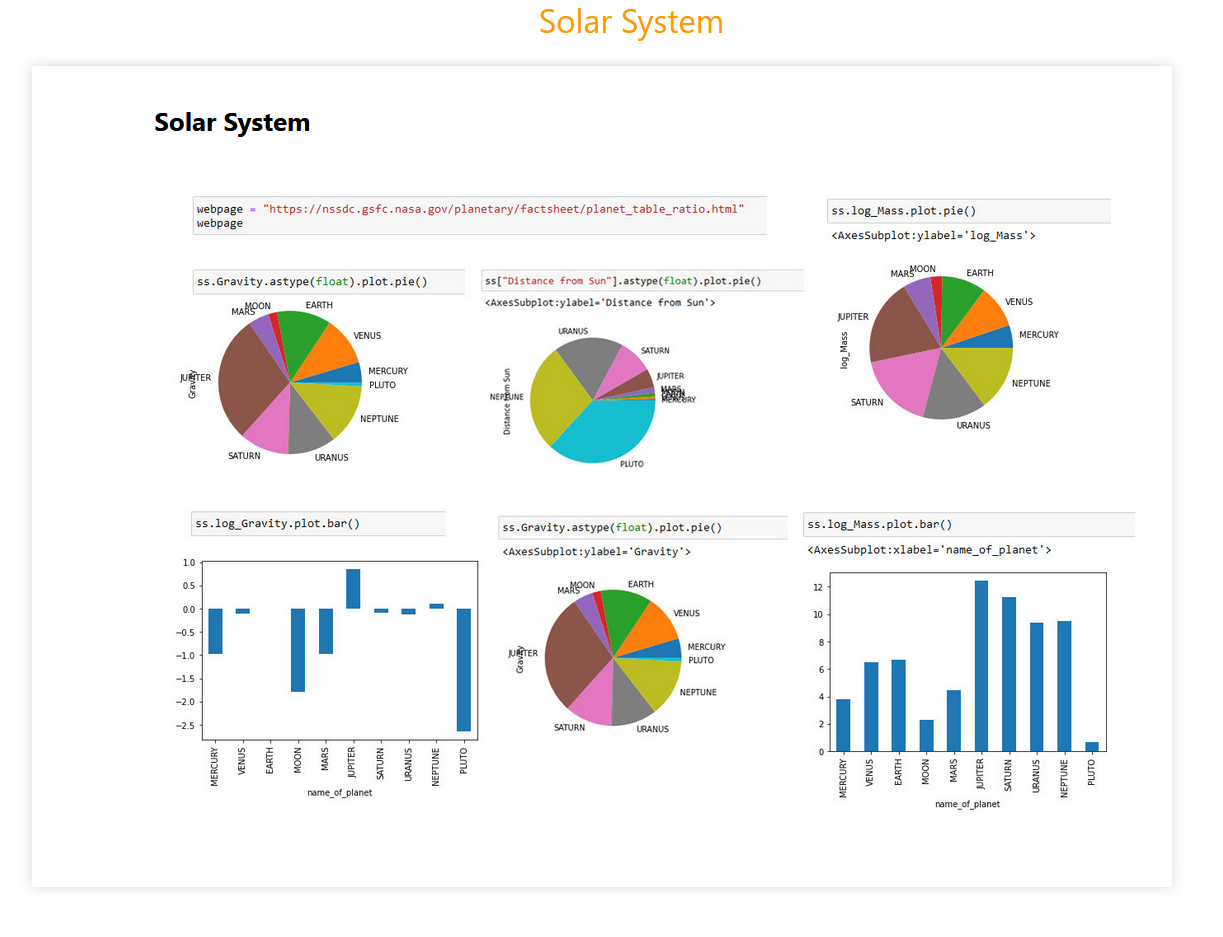1223x937 pixels.
Task: Click the webpage URL code cell
Action: coord(480,216)
